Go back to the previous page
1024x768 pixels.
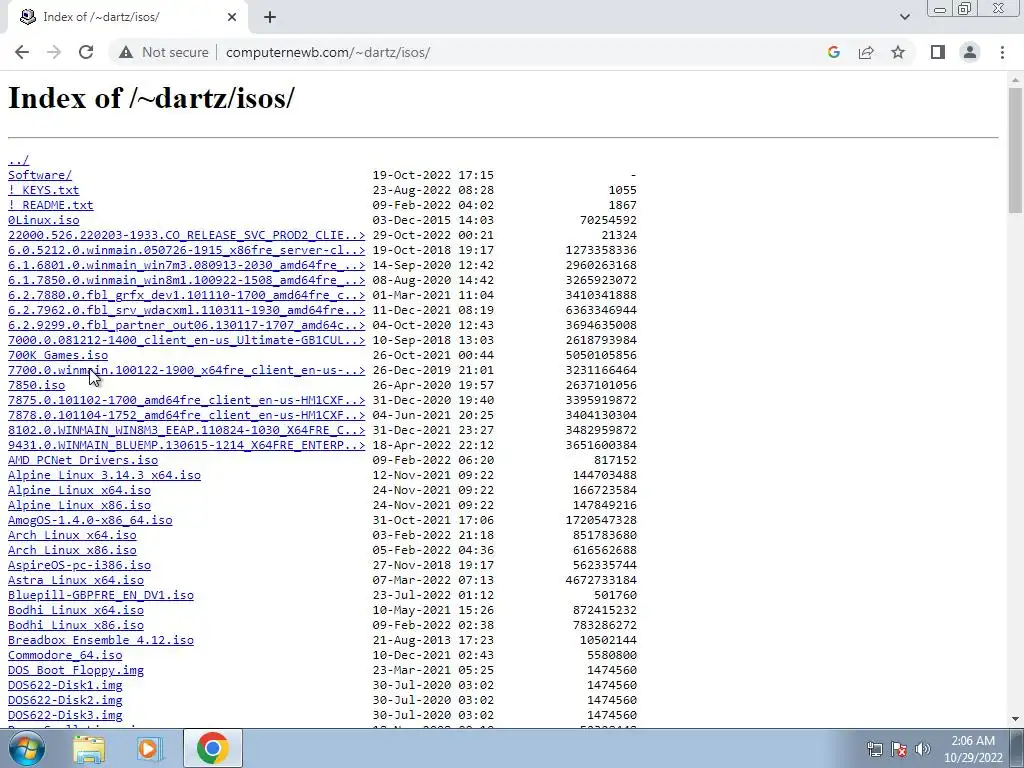coord(22,52)
